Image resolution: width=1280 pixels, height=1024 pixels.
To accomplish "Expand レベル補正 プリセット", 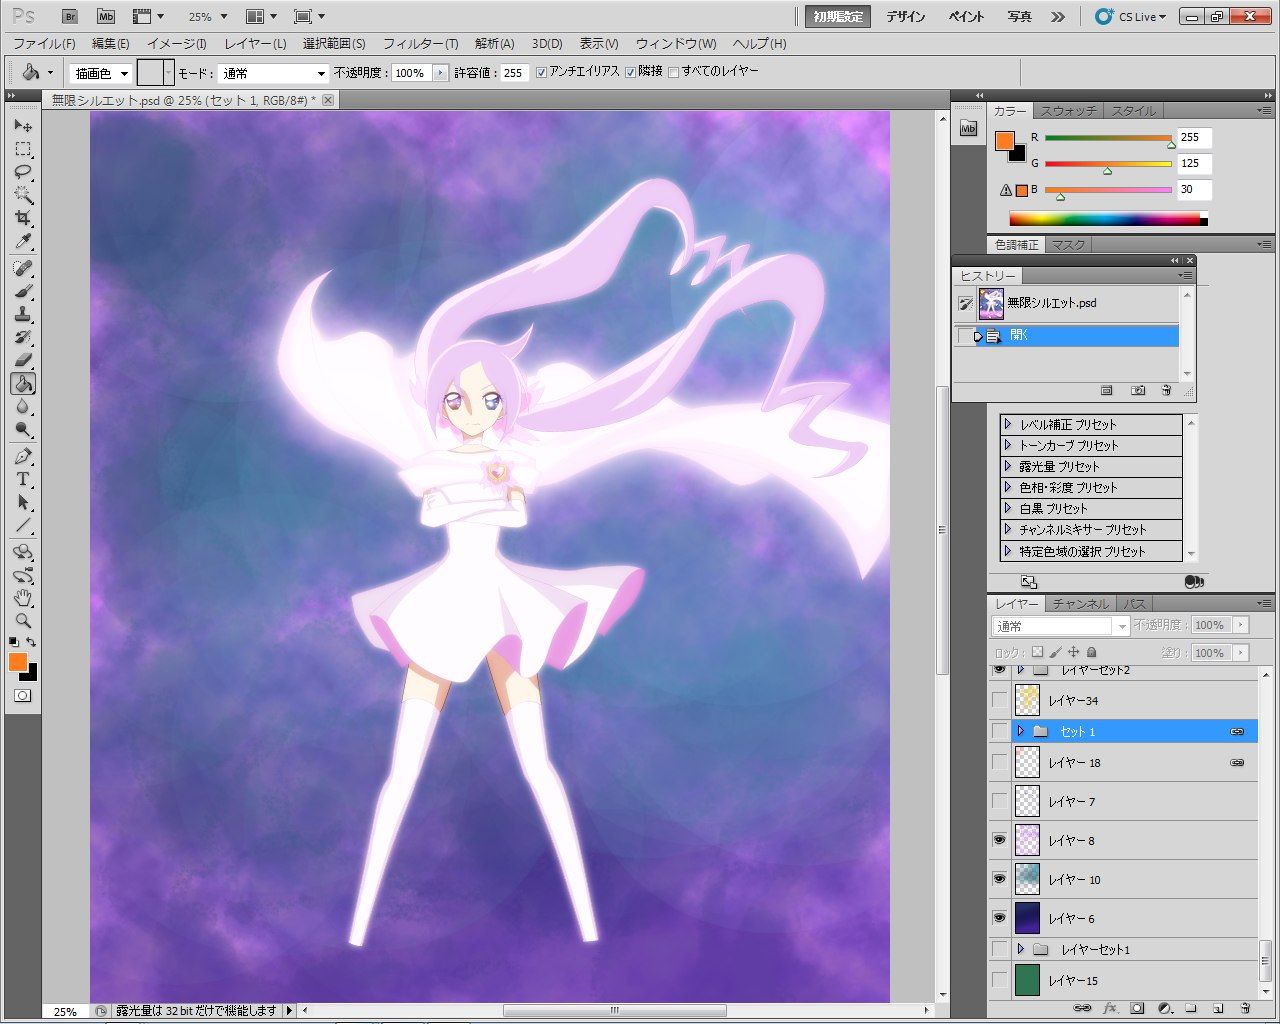I will click(x=1008, y=425).
